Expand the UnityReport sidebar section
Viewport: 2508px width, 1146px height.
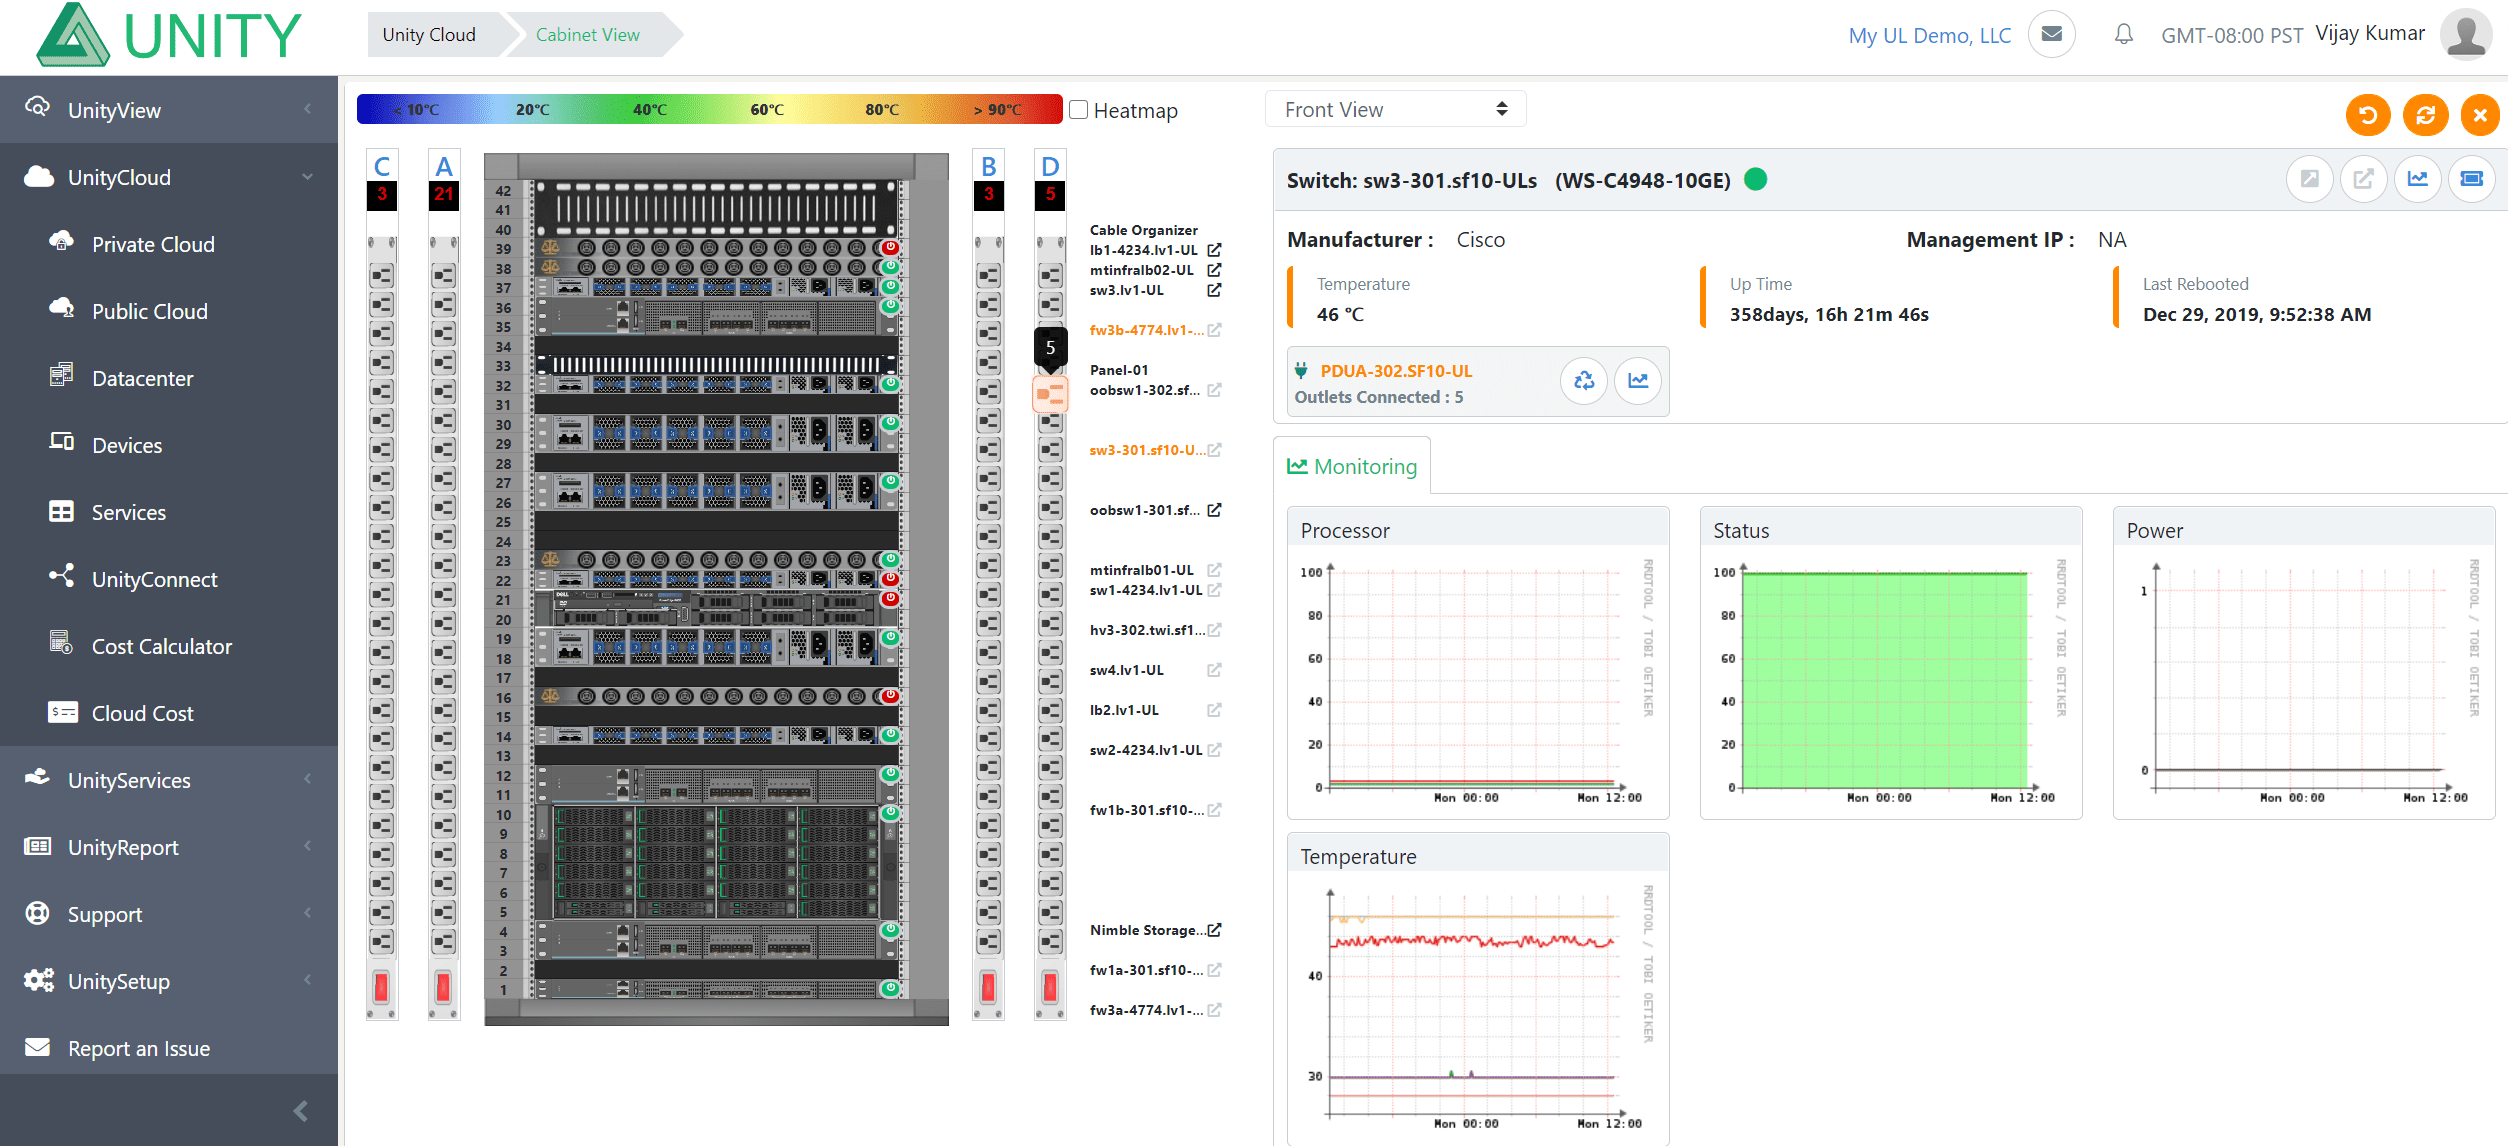[x=169, y=847]
